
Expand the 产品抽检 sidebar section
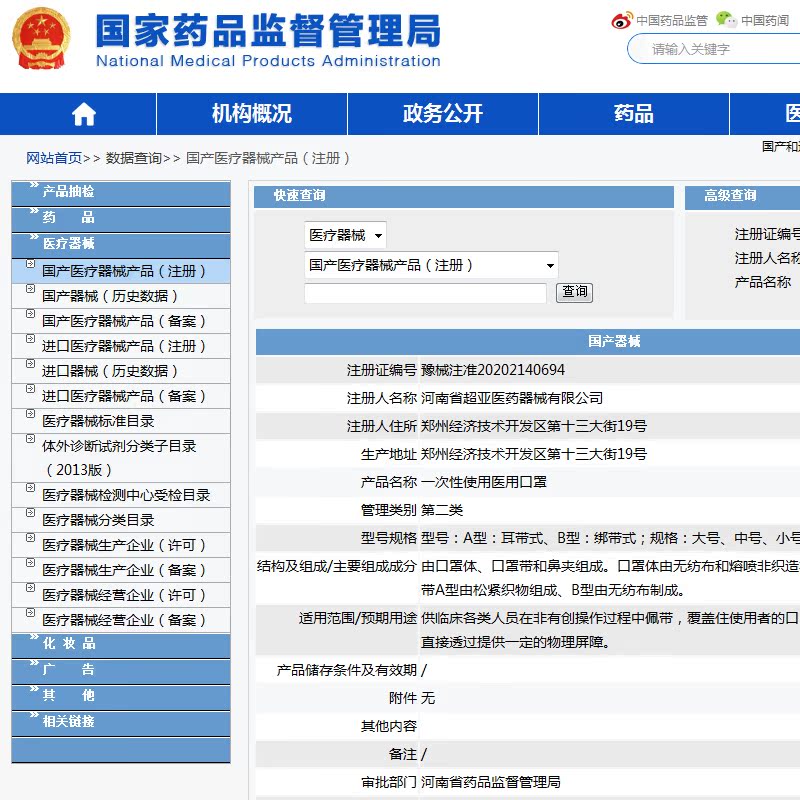coord(121,193)
